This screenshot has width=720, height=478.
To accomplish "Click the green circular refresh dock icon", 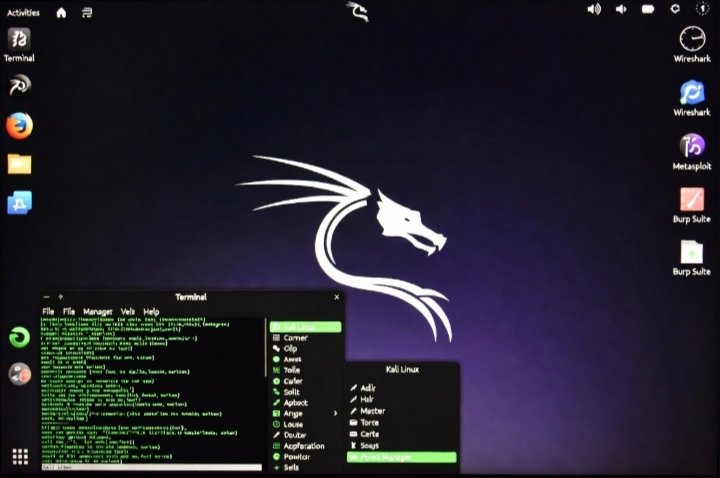I will pos(20,337).
